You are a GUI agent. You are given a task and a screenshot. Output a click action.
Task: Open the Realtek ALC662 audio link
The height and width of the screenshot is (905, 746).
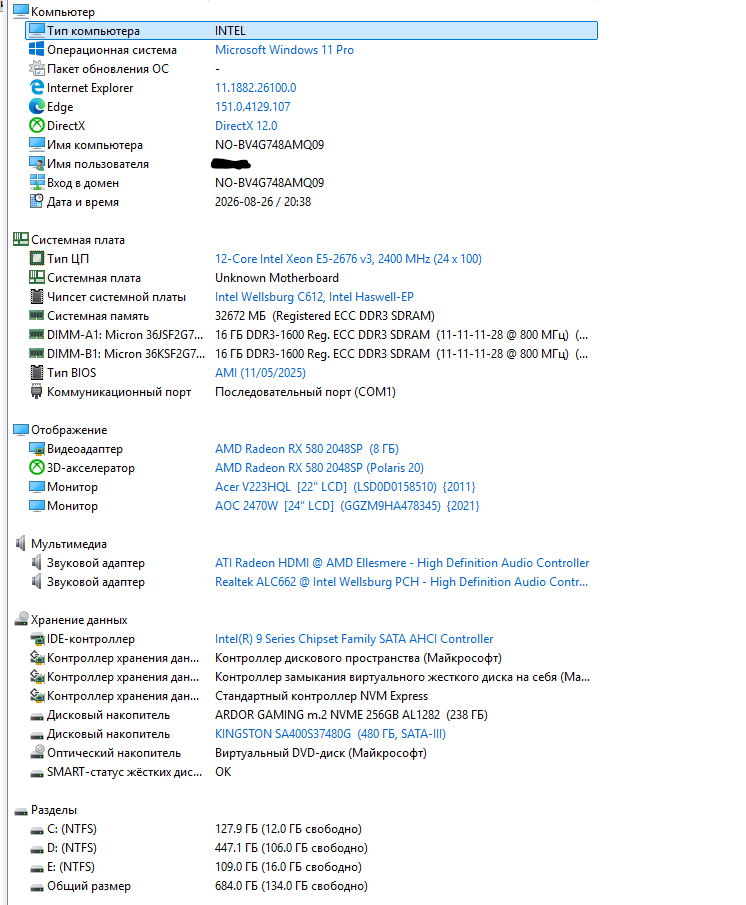(401, 582)
